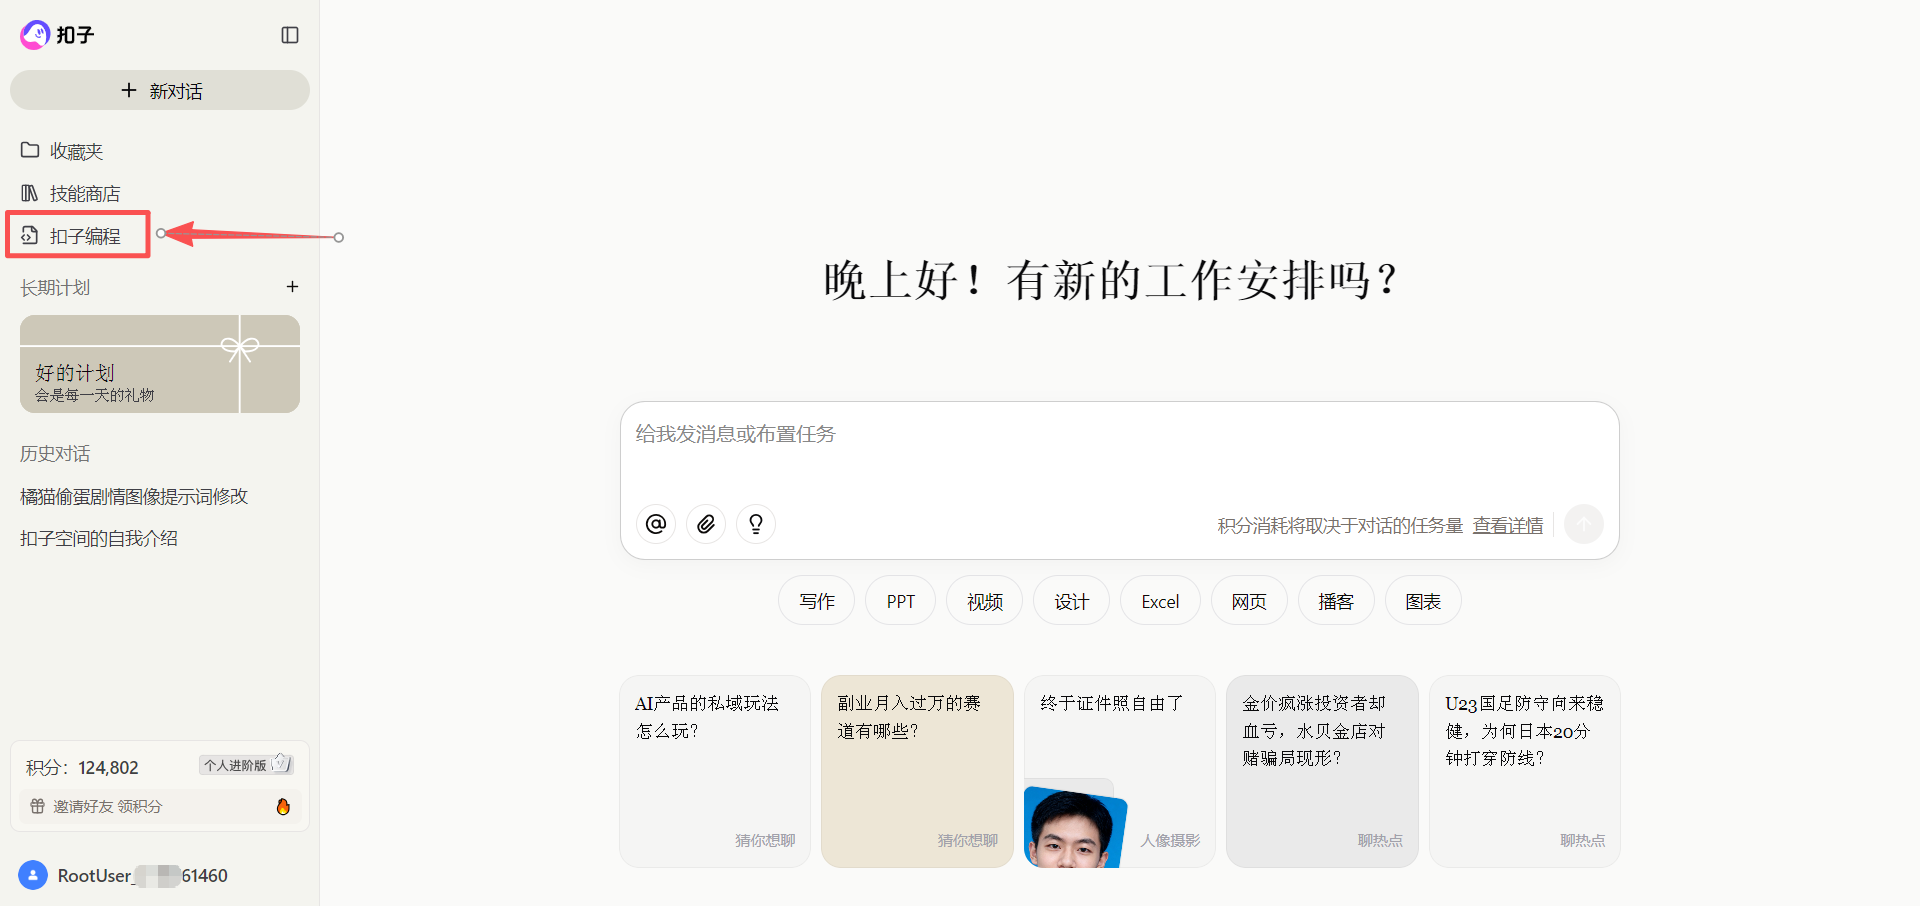Click the @ mention icon below the input box
Image resolution: width=1920 pixels, height=906 pixels.
pos(655,523)
